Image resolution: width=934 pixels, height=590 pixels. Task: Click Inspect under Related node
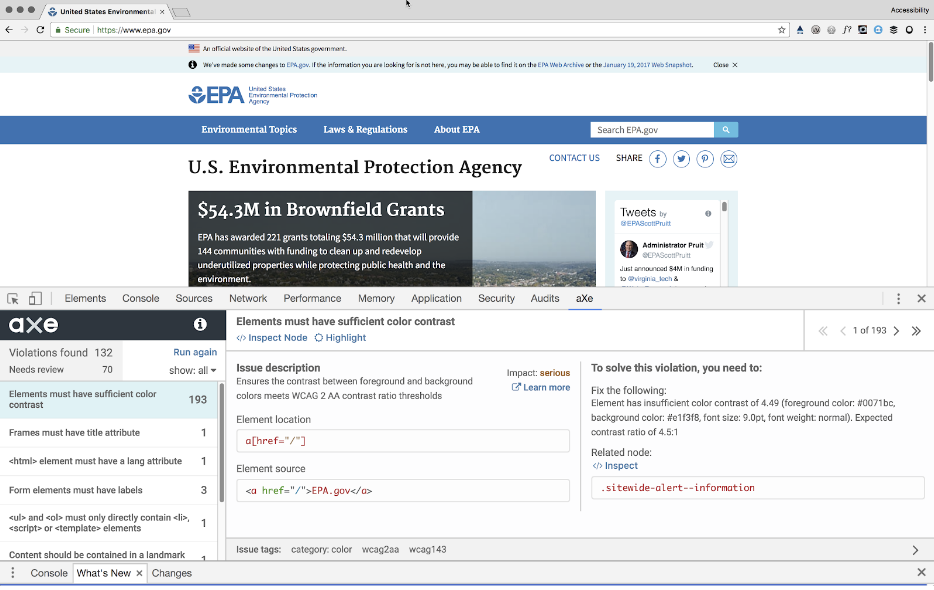615,466
